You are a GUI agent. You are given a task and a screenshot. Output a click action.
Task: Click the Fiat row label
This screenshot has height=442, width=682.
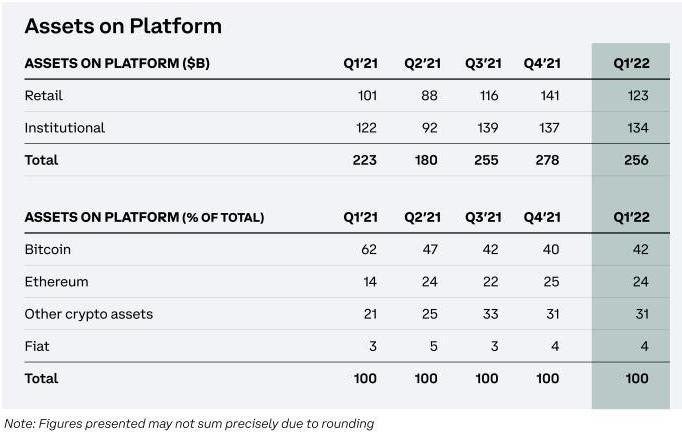(x=38, y=346)
